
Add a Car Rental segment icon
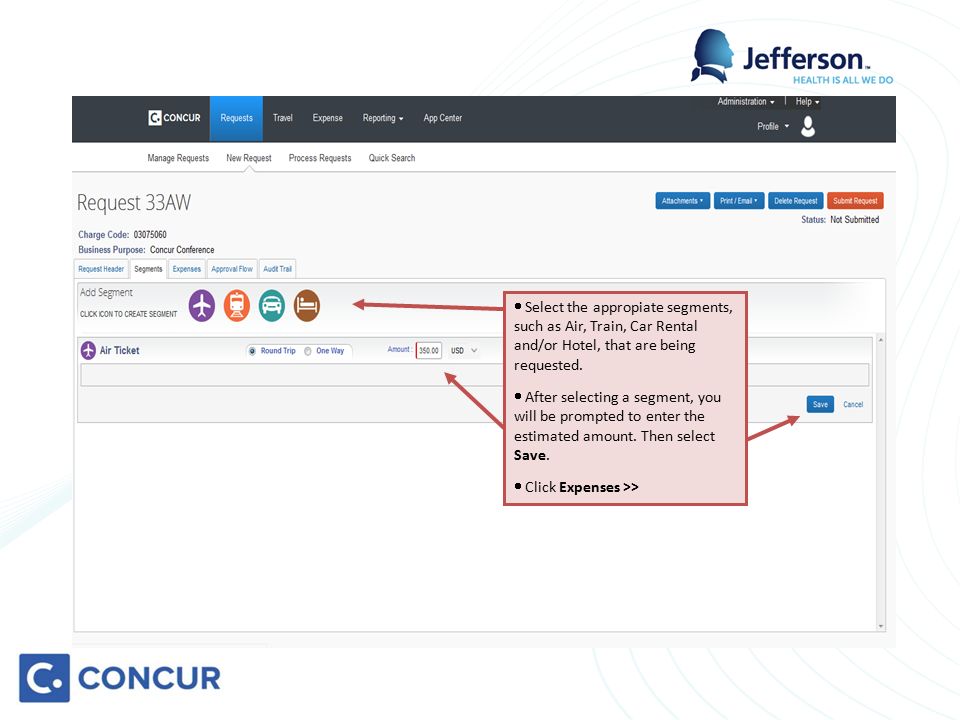271,306
